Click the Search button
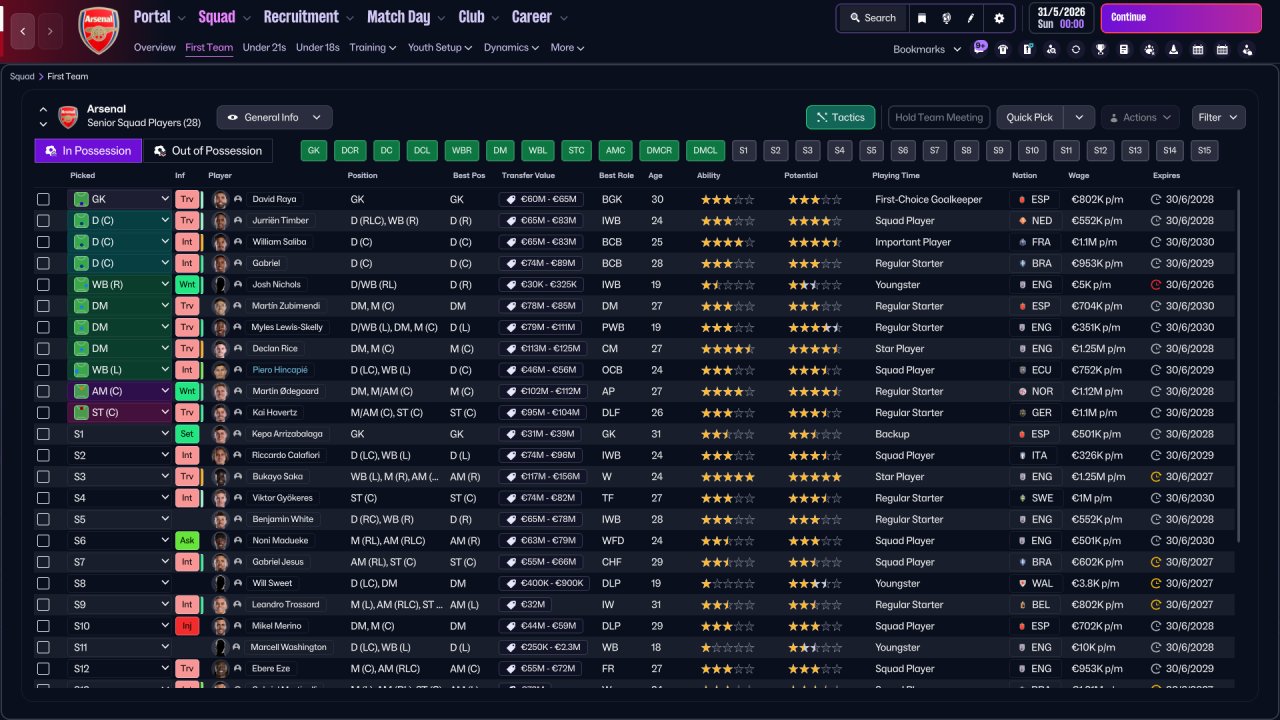1280x720 pixels. pos(873,18)
